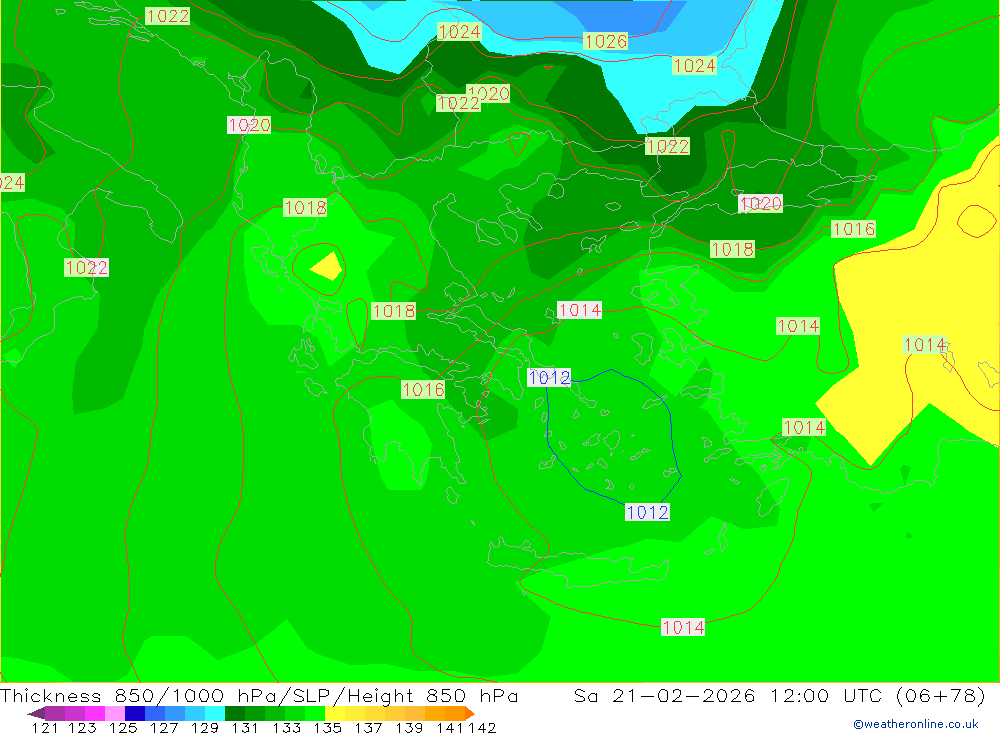This screenshot has height=733, width=1000.
Task: Select the yellow legend swatch at 135
Action: pyautogui.click(x=335, y=713)
